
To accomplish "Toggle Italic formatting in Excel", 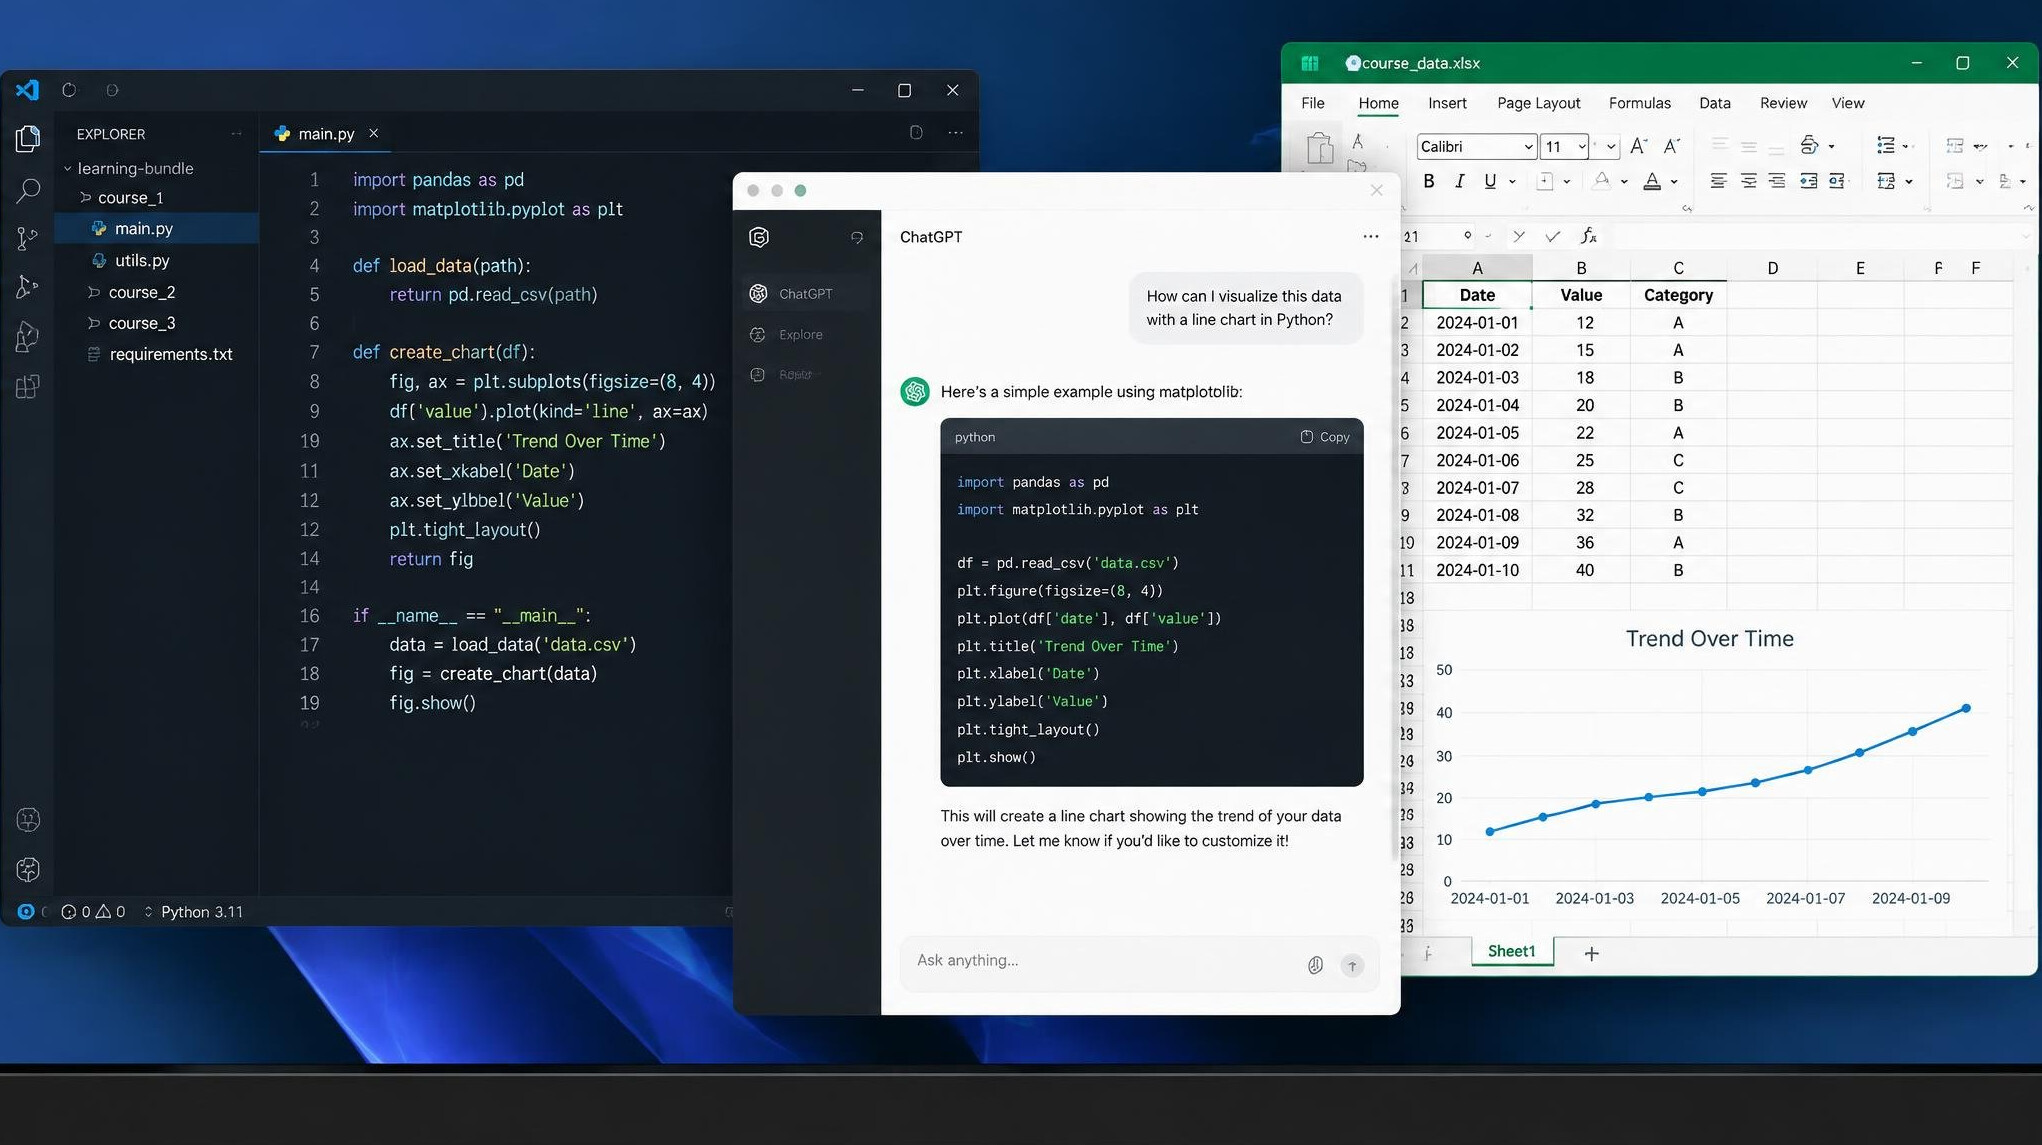I will pos(1459,181).
